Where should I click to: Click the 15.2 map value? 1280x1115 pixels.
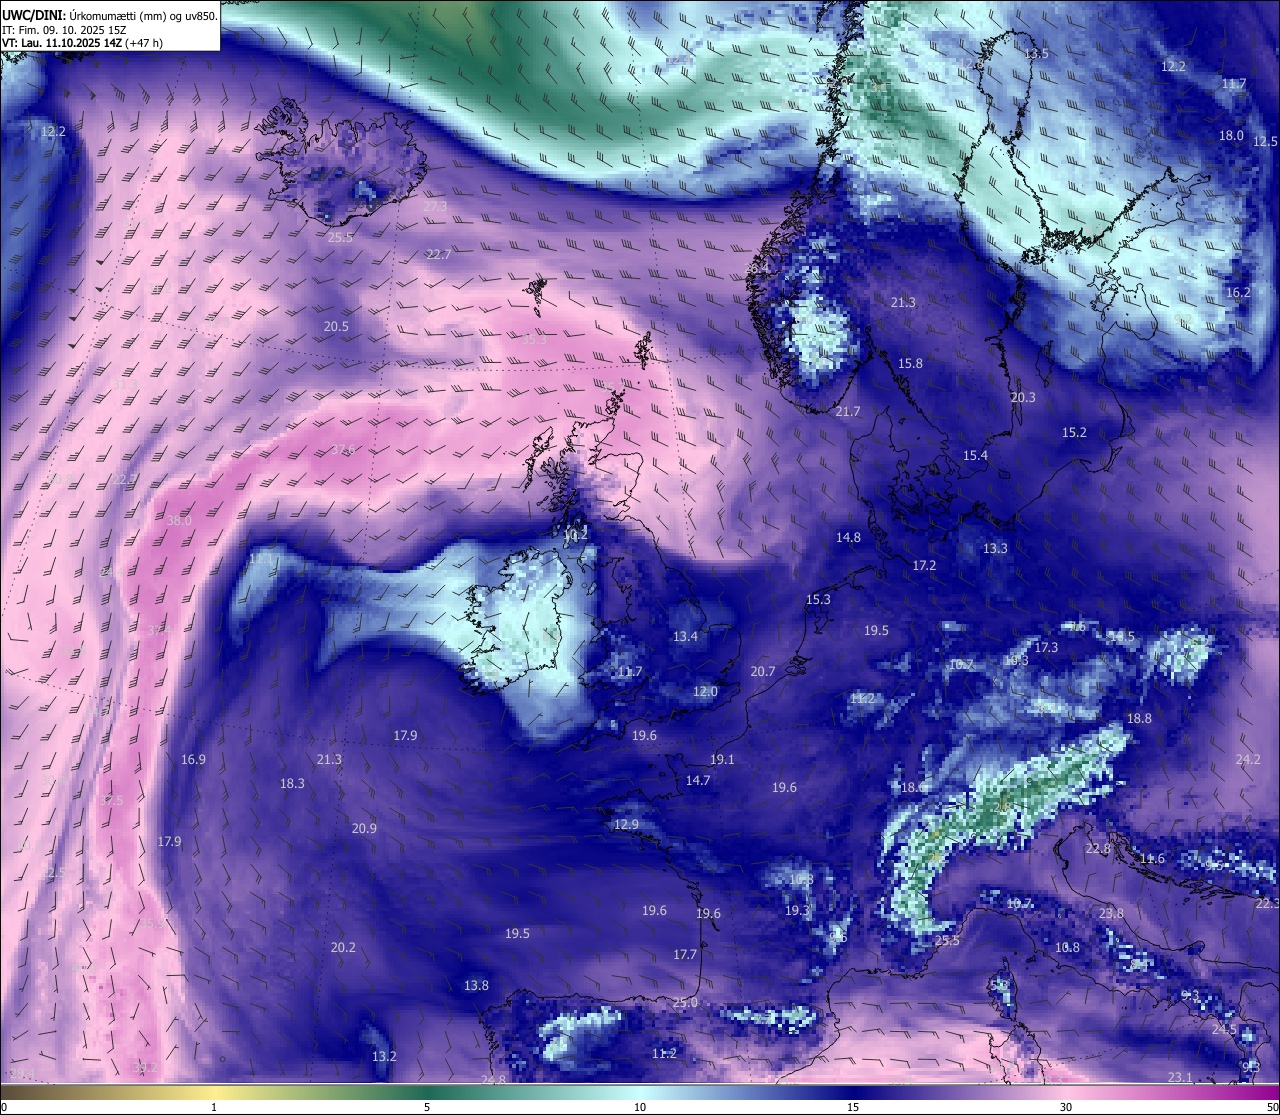point(1074,433)
